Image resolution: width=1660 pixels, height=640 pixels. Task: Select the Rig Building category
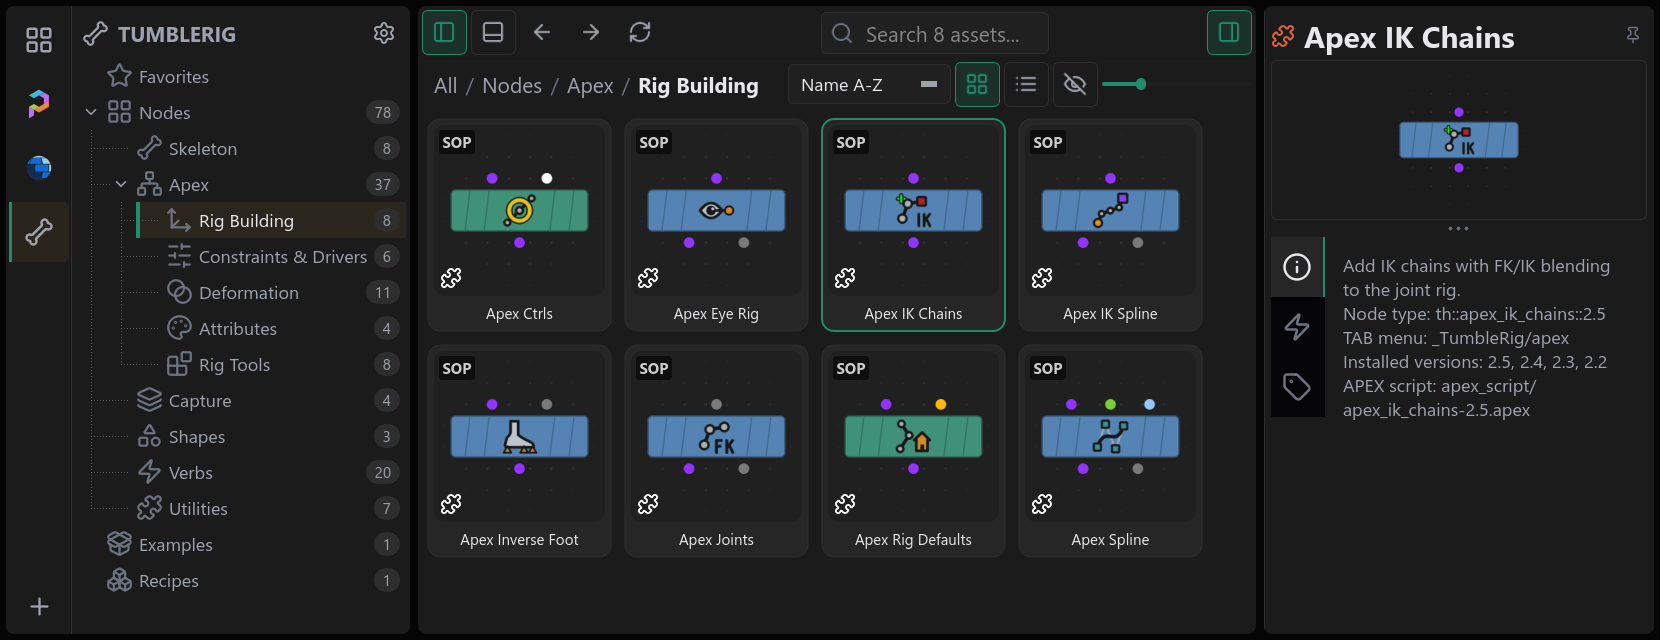(271, 221)
